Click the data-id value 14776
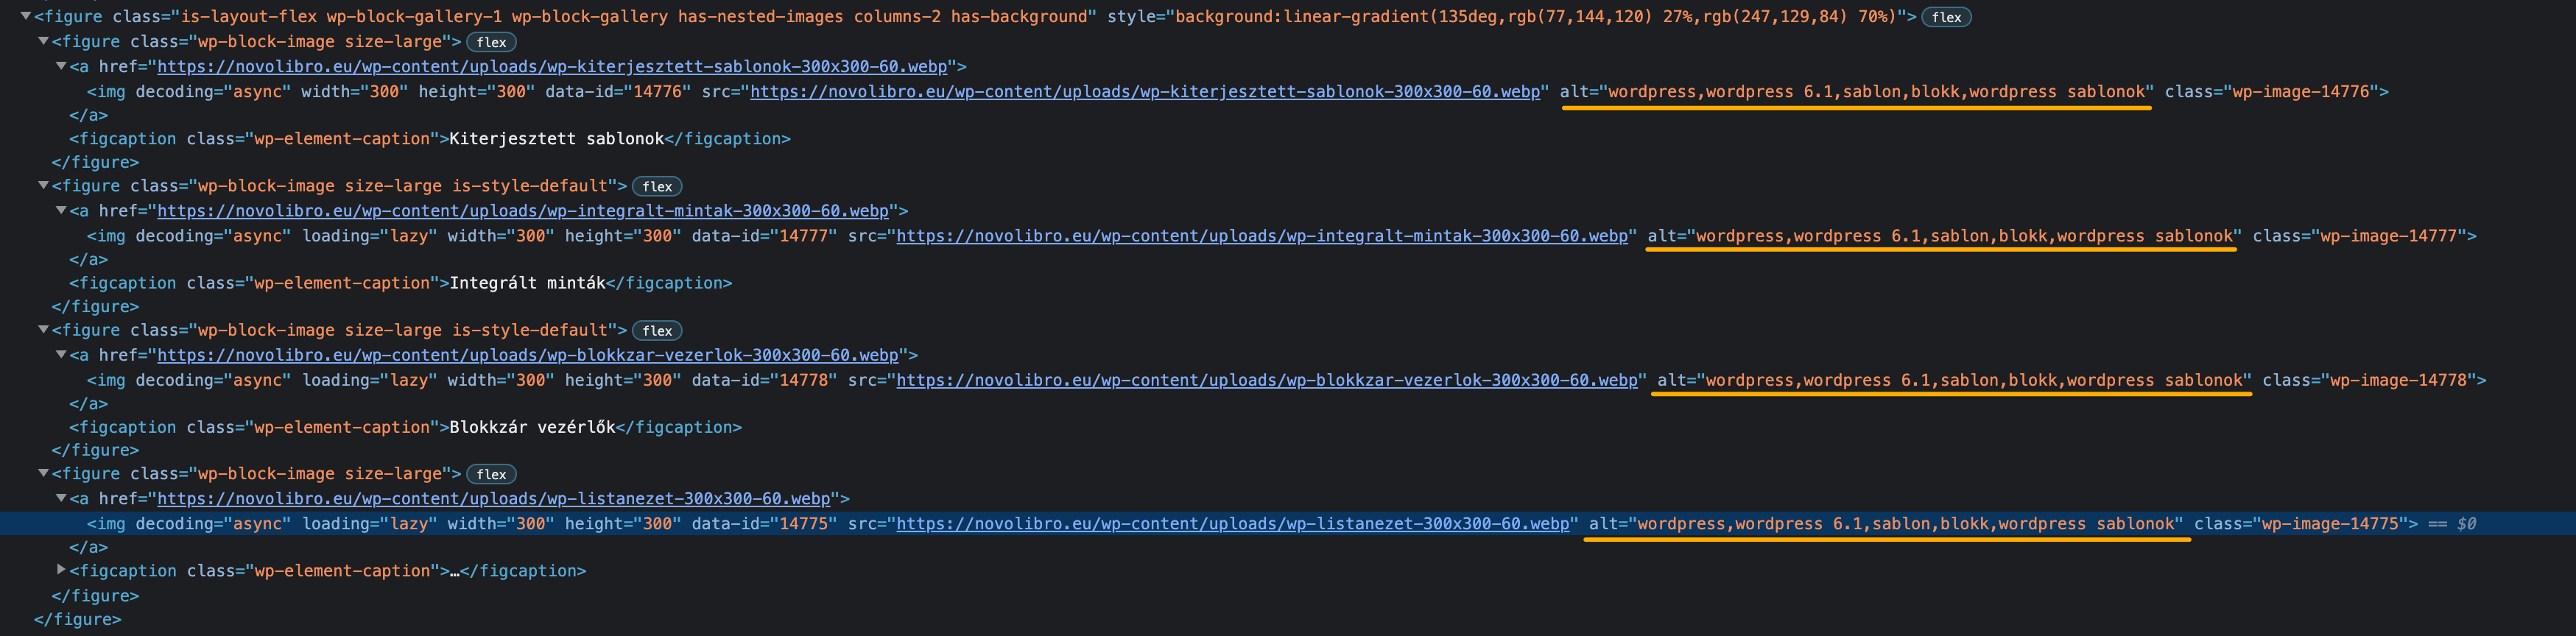The height and width of the screenshot is (636, 2576). tap(658, 91)
